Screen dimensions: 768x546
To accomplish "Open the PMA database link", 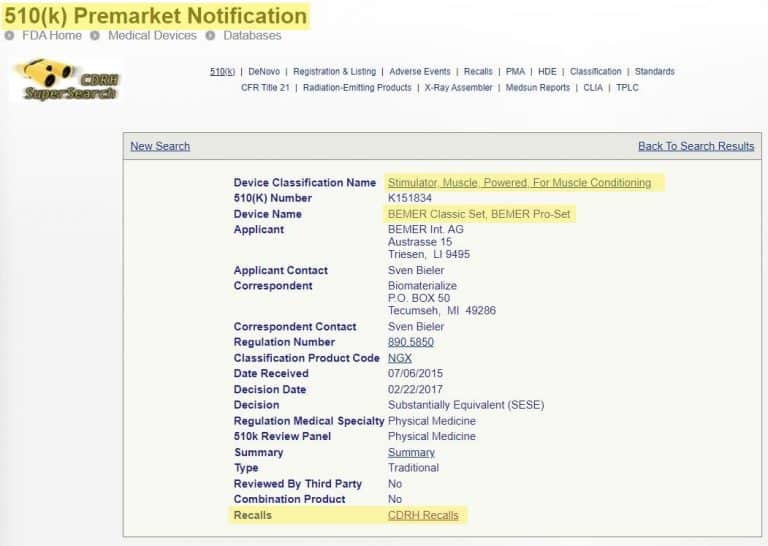I will tap(515, 72).
